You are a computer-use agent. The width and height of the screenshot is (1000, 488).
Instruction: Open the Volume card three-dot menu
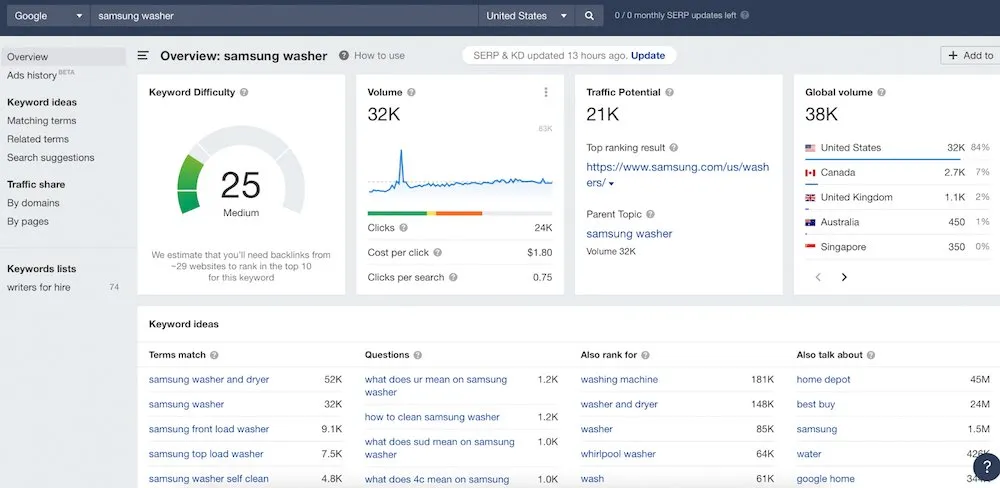546,93
